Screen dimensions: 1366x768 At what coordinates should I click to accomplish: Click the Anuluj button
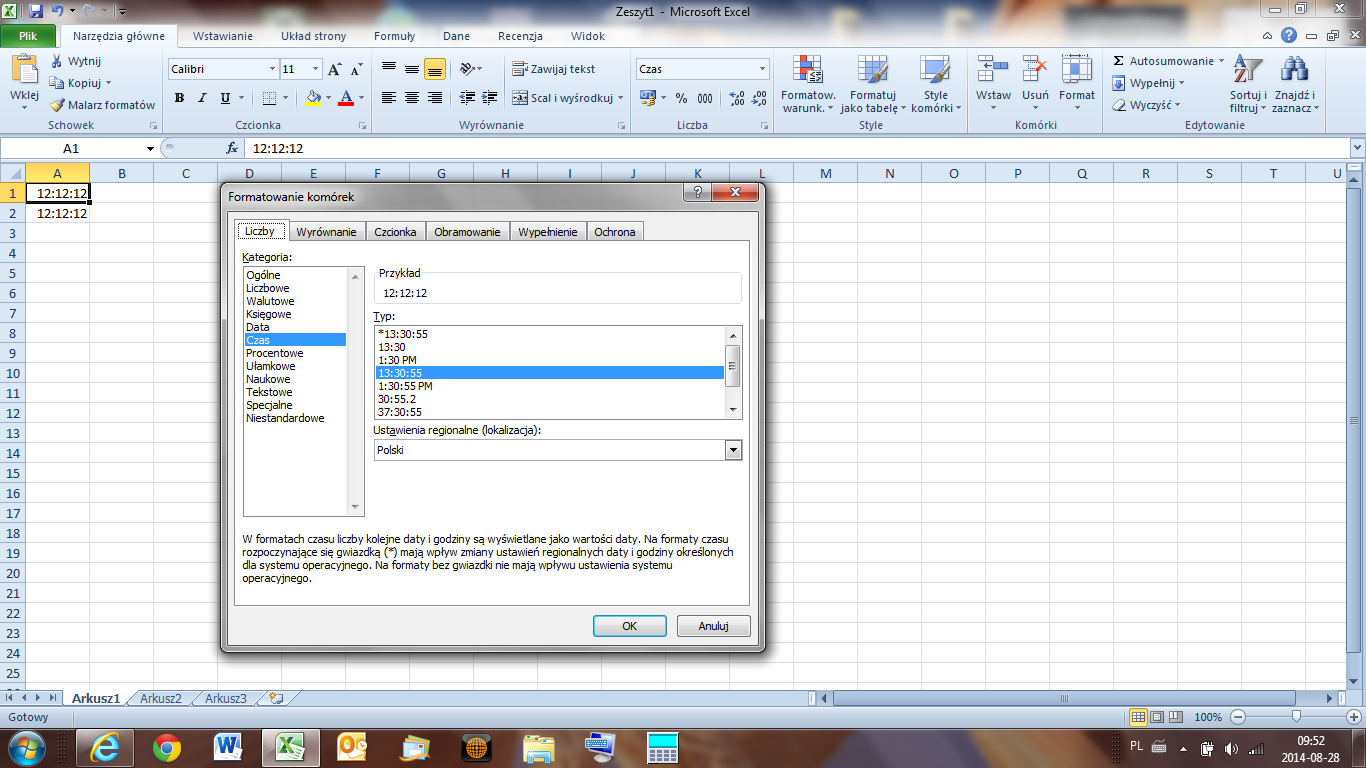click(x=713, y=625)
